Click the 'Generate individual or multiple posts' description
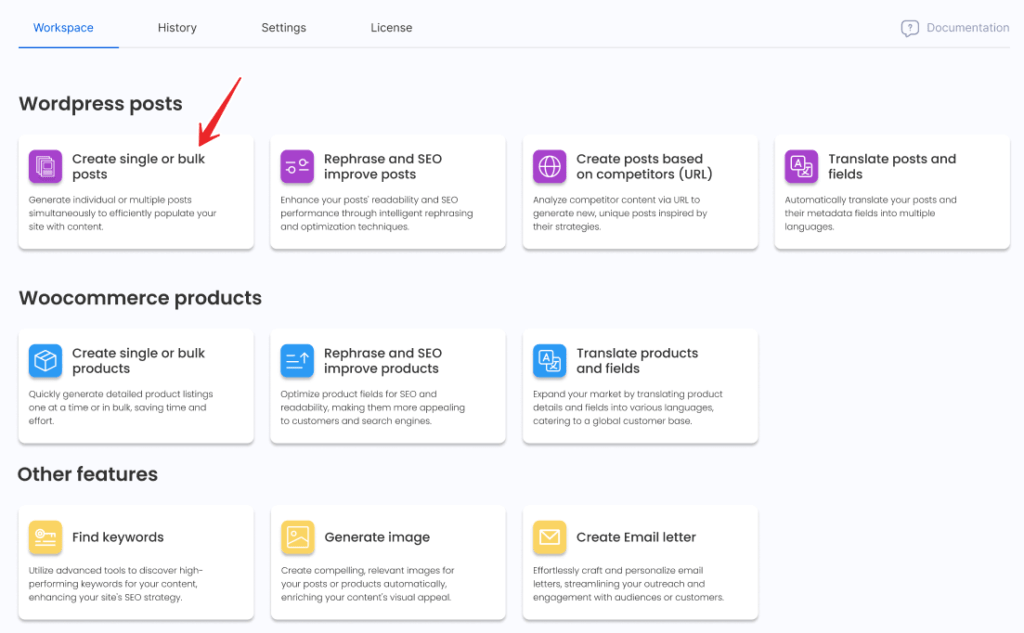The image size is (1024, 633). tap(122, 213)
